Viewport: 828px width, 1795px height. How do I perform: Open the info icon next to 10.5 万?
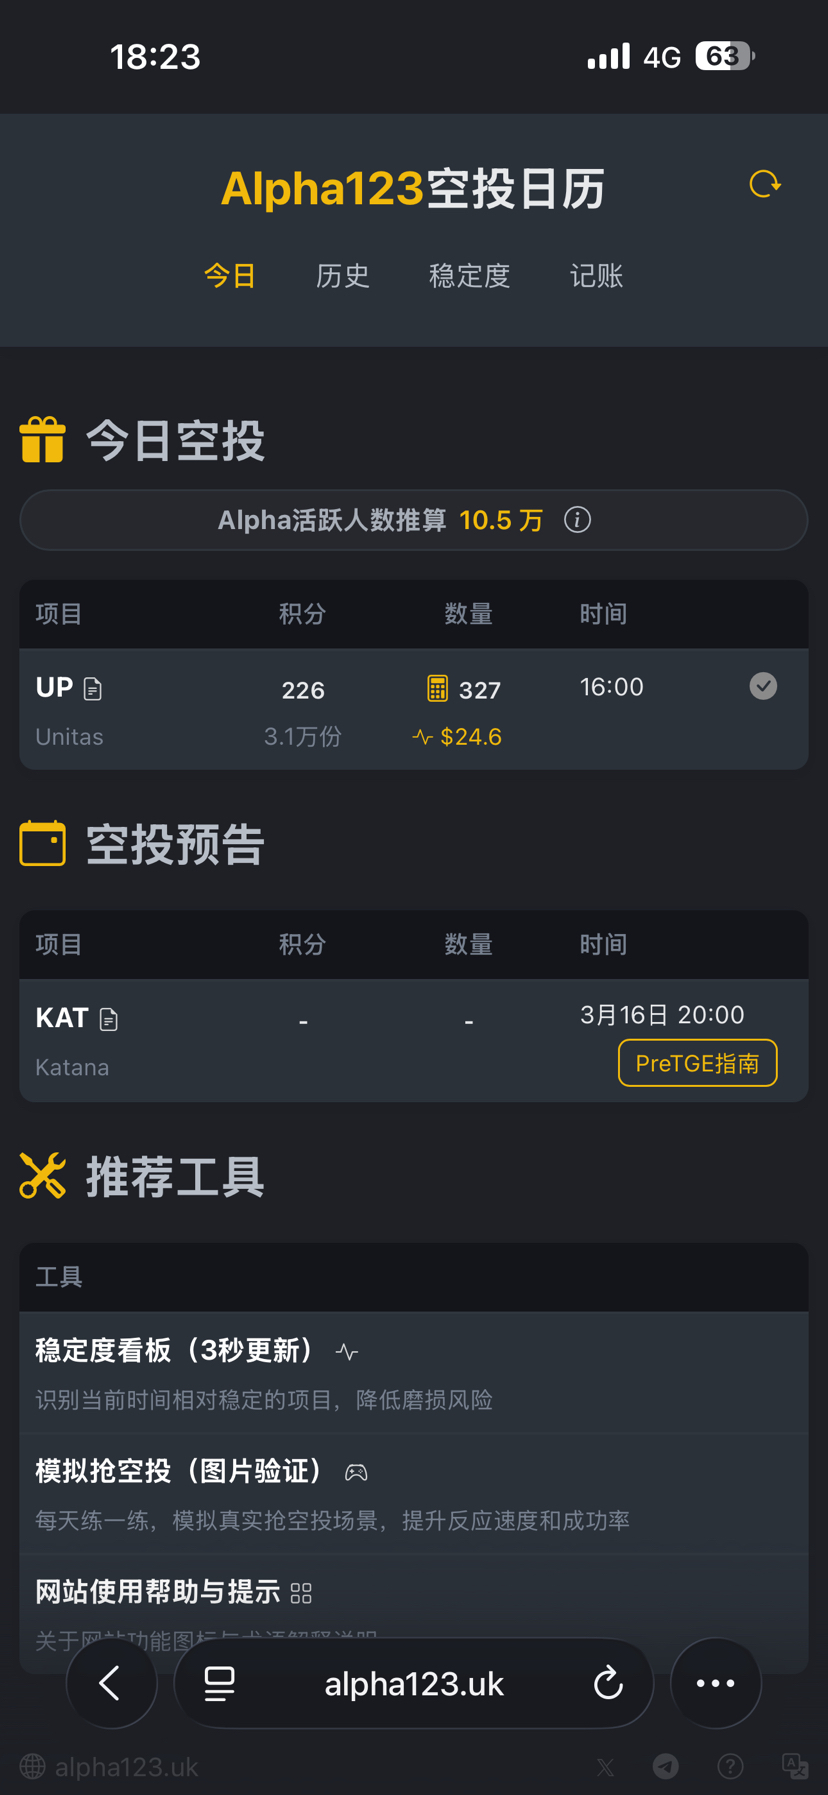(577, 520)
